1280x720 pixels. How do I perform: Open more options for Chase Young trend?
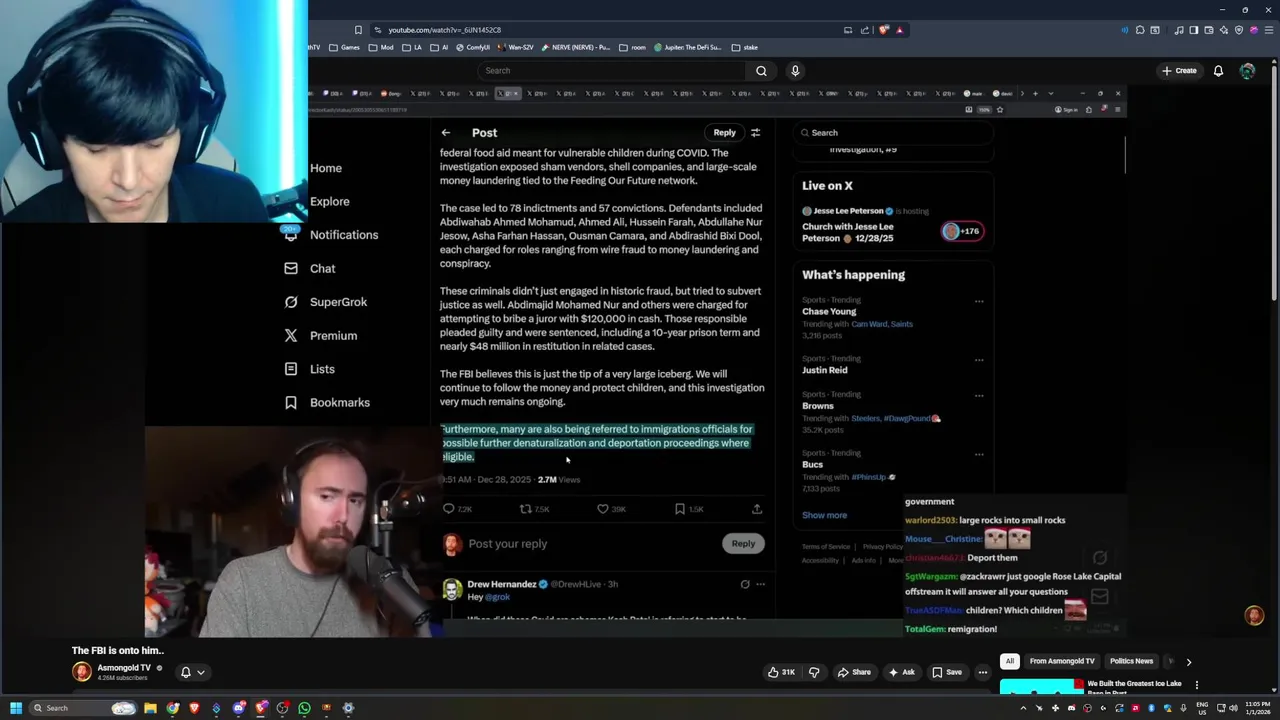click(x=979, y=301)
